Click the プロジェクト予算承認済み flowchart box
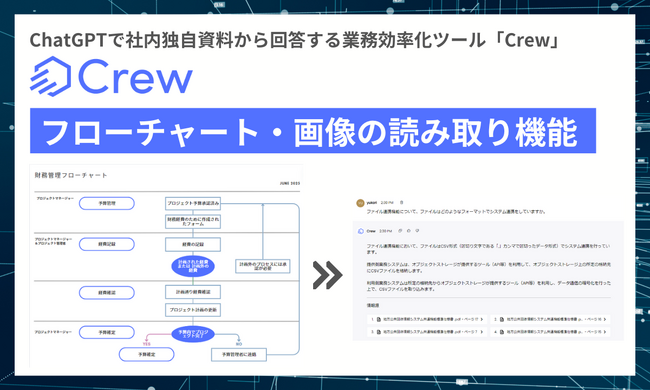Image resolution: width=650 pixels, height=390 pixels. 193,203
